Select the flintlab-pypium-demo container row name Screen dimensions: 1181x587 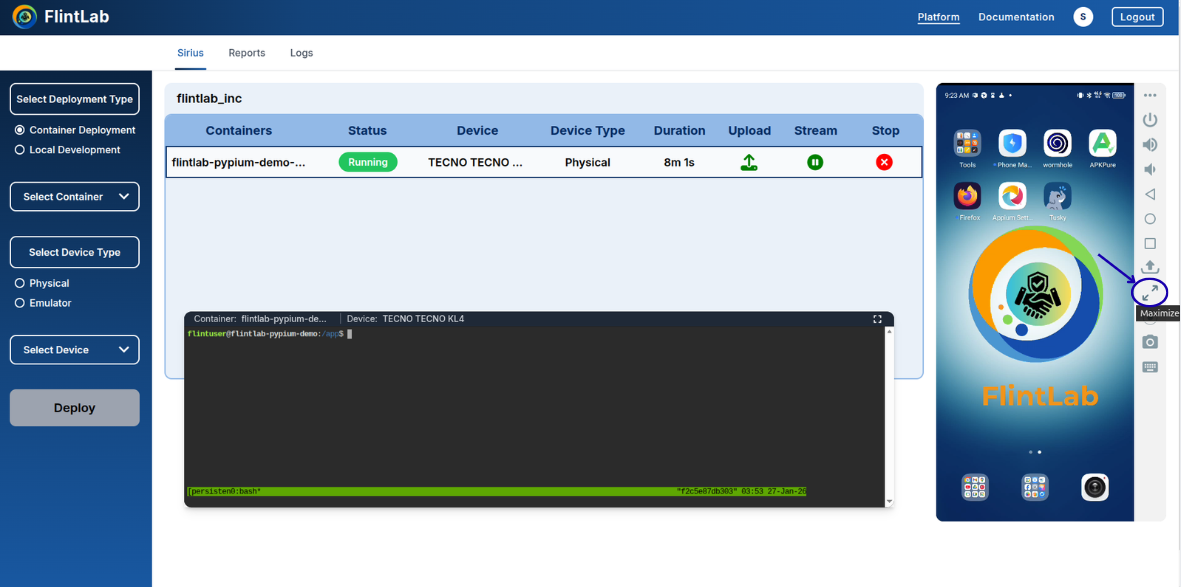(x=239, y=162)
